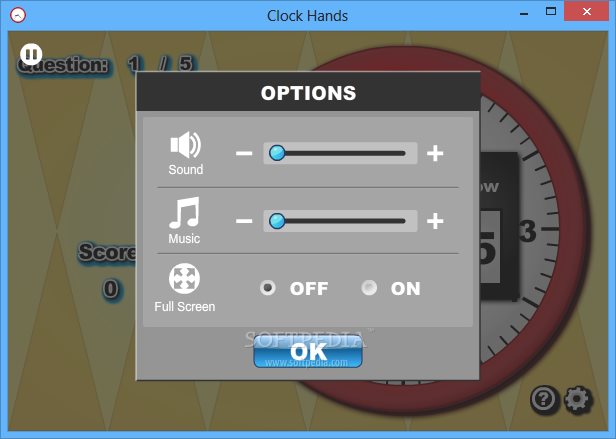616x439 pixels.
Task: Increase Sound volume with plus
Action: click(x=435, y=153)
